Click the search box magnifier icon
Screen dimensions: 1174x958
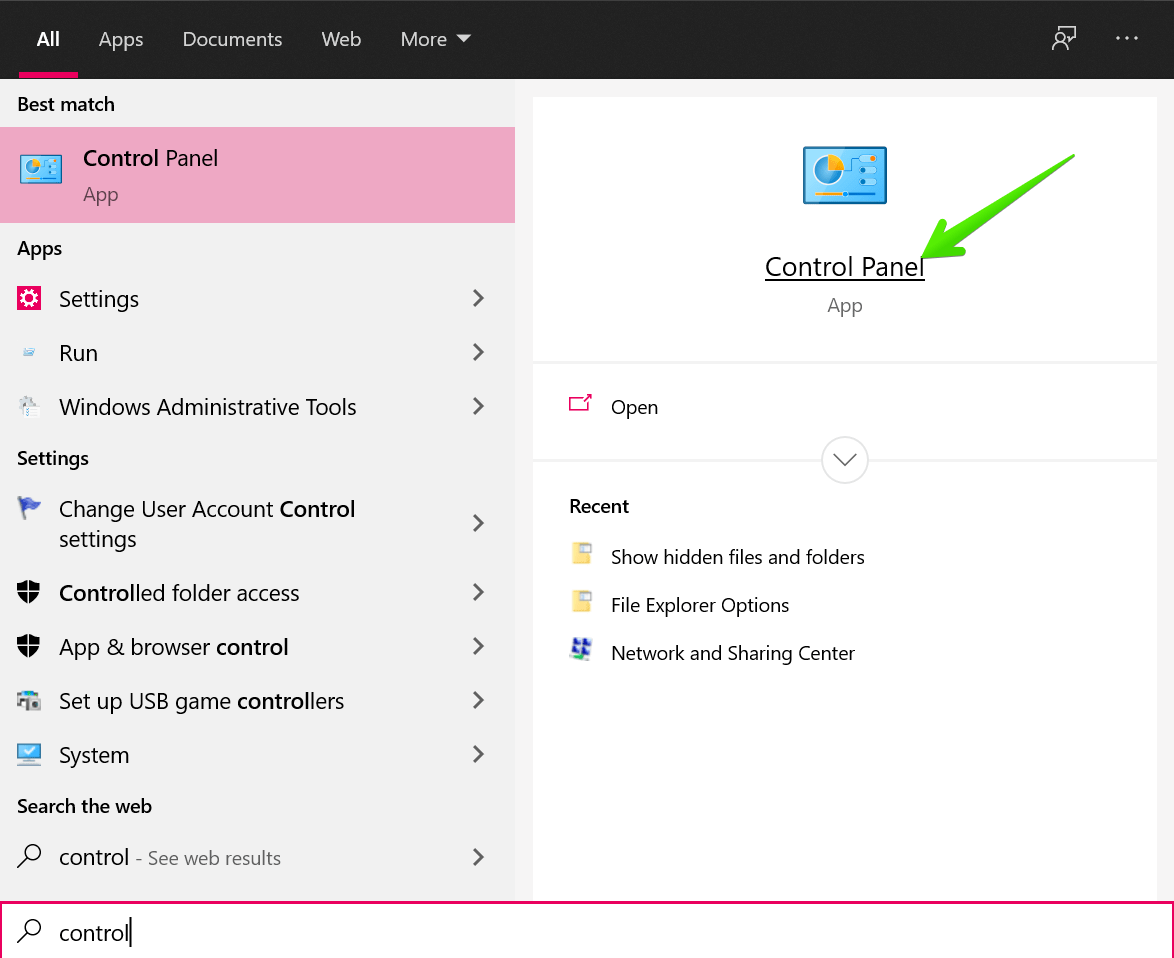tap(29, 930)
